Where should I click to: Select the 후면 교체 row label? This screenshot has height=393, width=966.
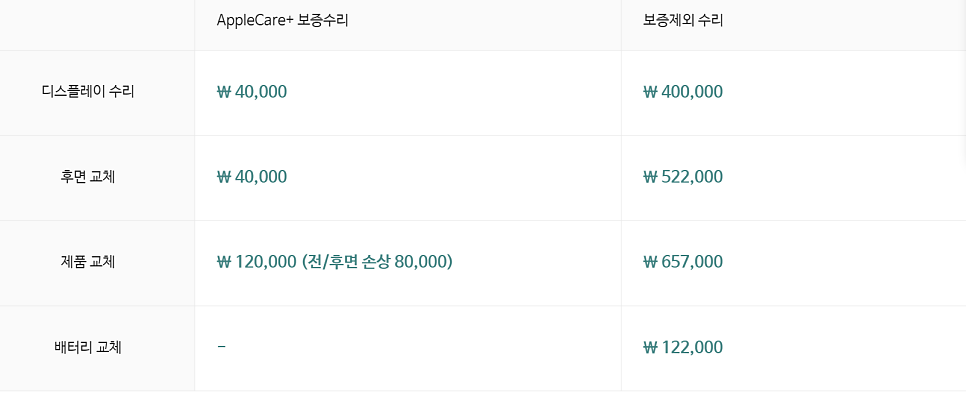tap(88, 177)
